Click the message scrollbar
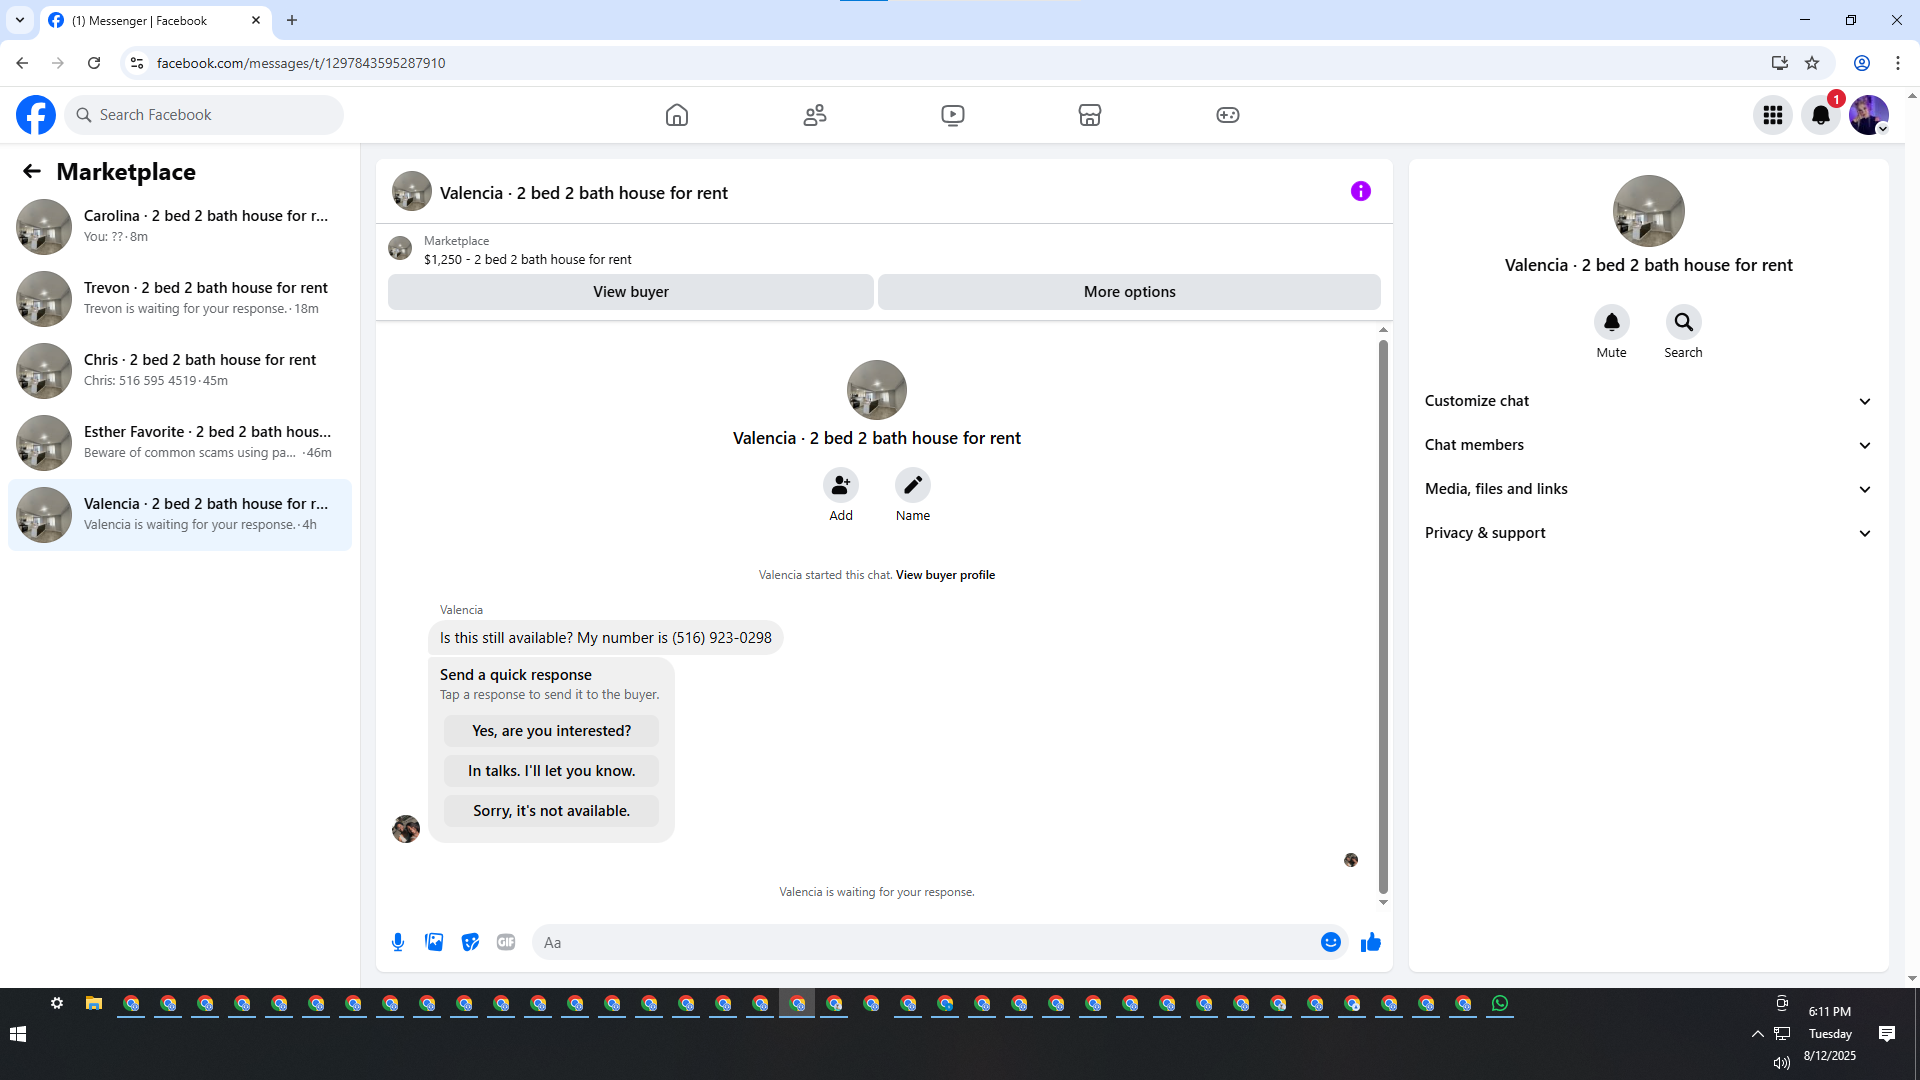The image size is (1920, 1080). (x=1383, y=616)
